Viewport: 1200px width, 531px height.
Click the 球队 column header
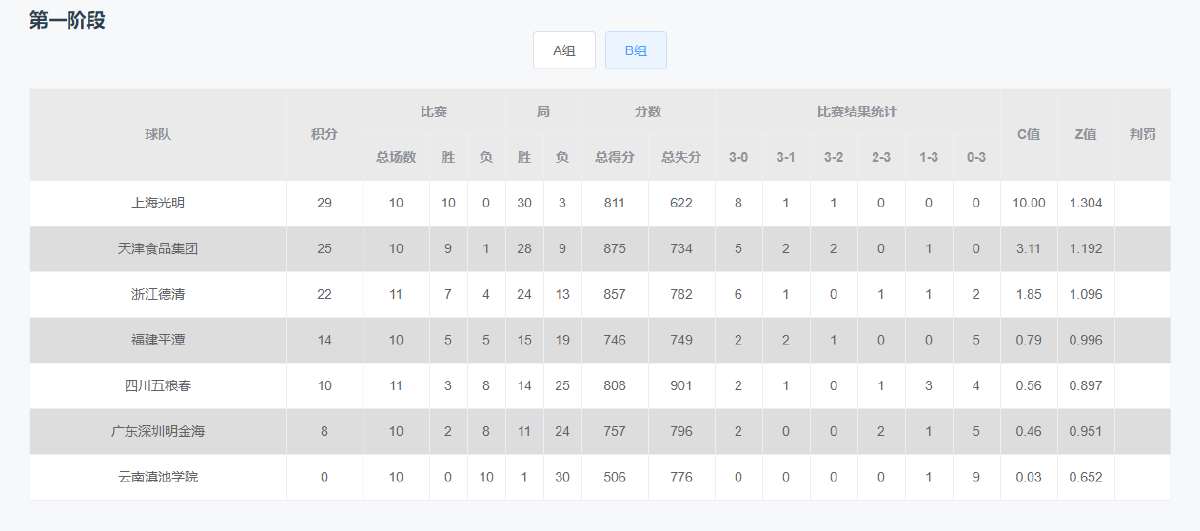pyautogui.click(x=158, y=134)
